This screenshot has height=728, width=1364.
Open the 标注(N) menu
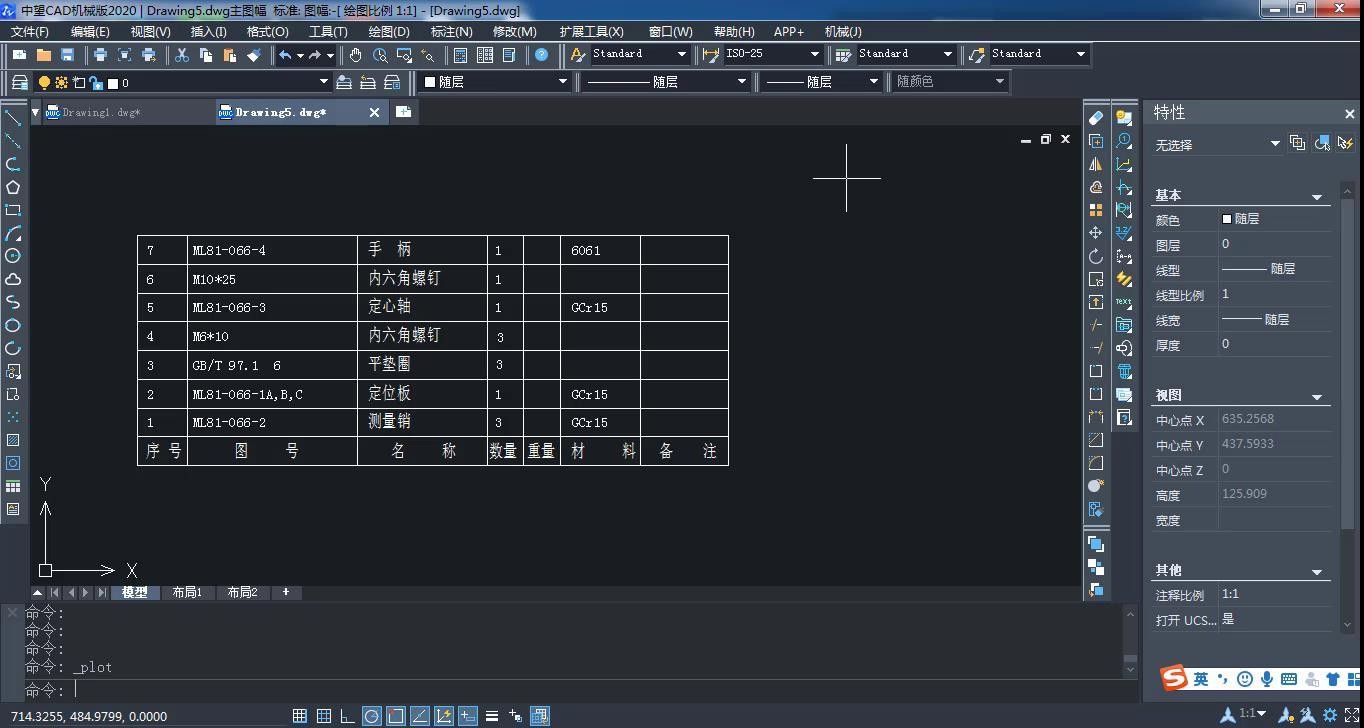451,32
